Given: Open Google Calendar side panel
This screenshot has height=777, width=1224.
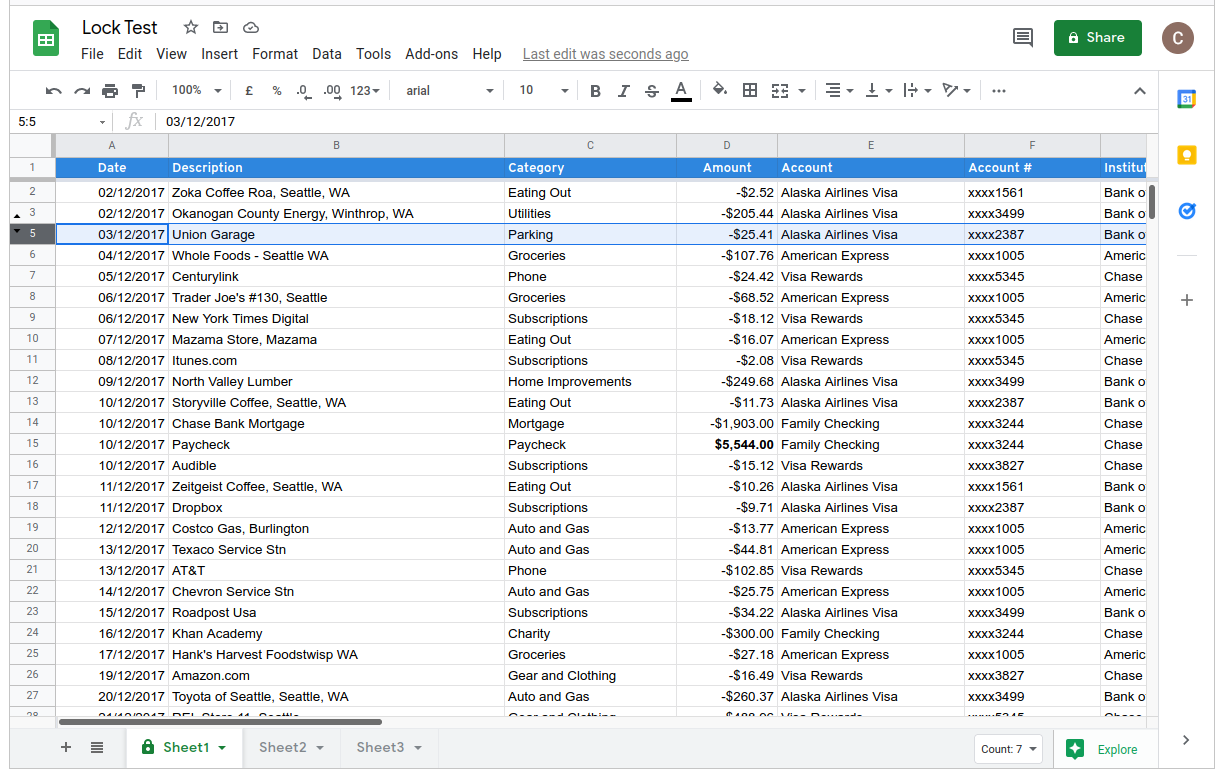Looking at the screenshot, I should coord(1187,99).
